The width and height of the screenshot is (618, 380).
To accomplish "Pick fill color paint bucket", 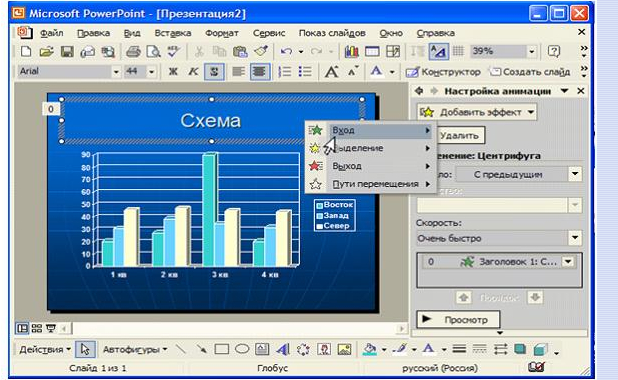I will point(369,349).
